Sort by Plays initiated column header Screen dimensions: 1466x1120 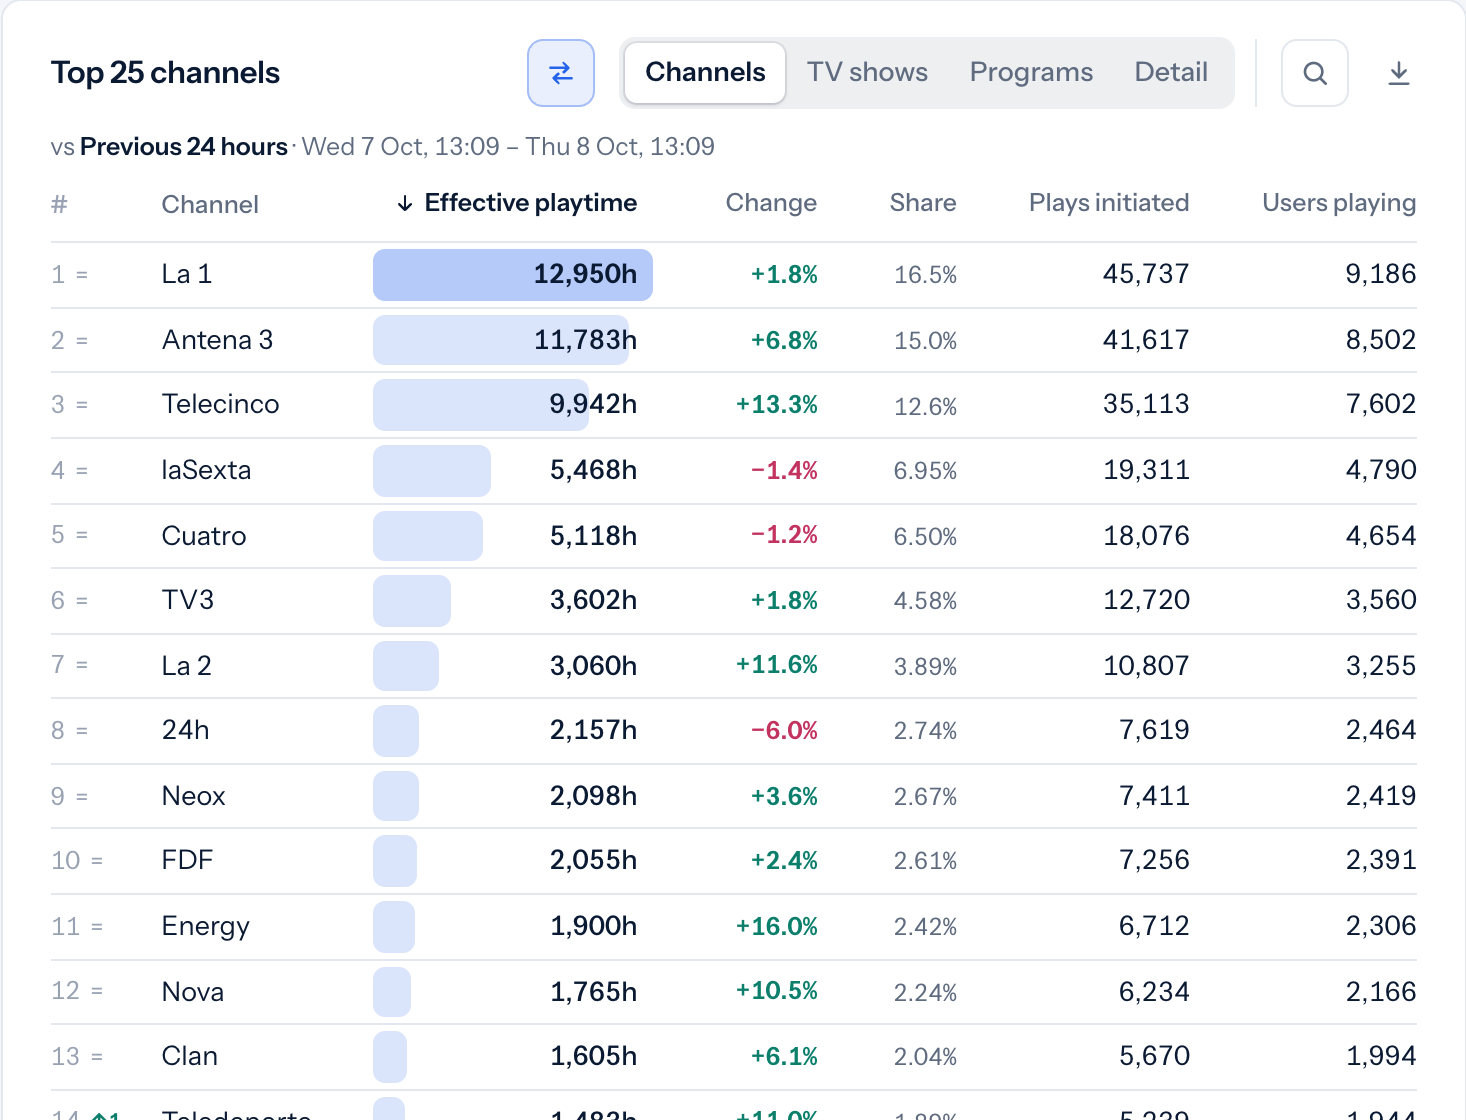tap(1109, 203)
